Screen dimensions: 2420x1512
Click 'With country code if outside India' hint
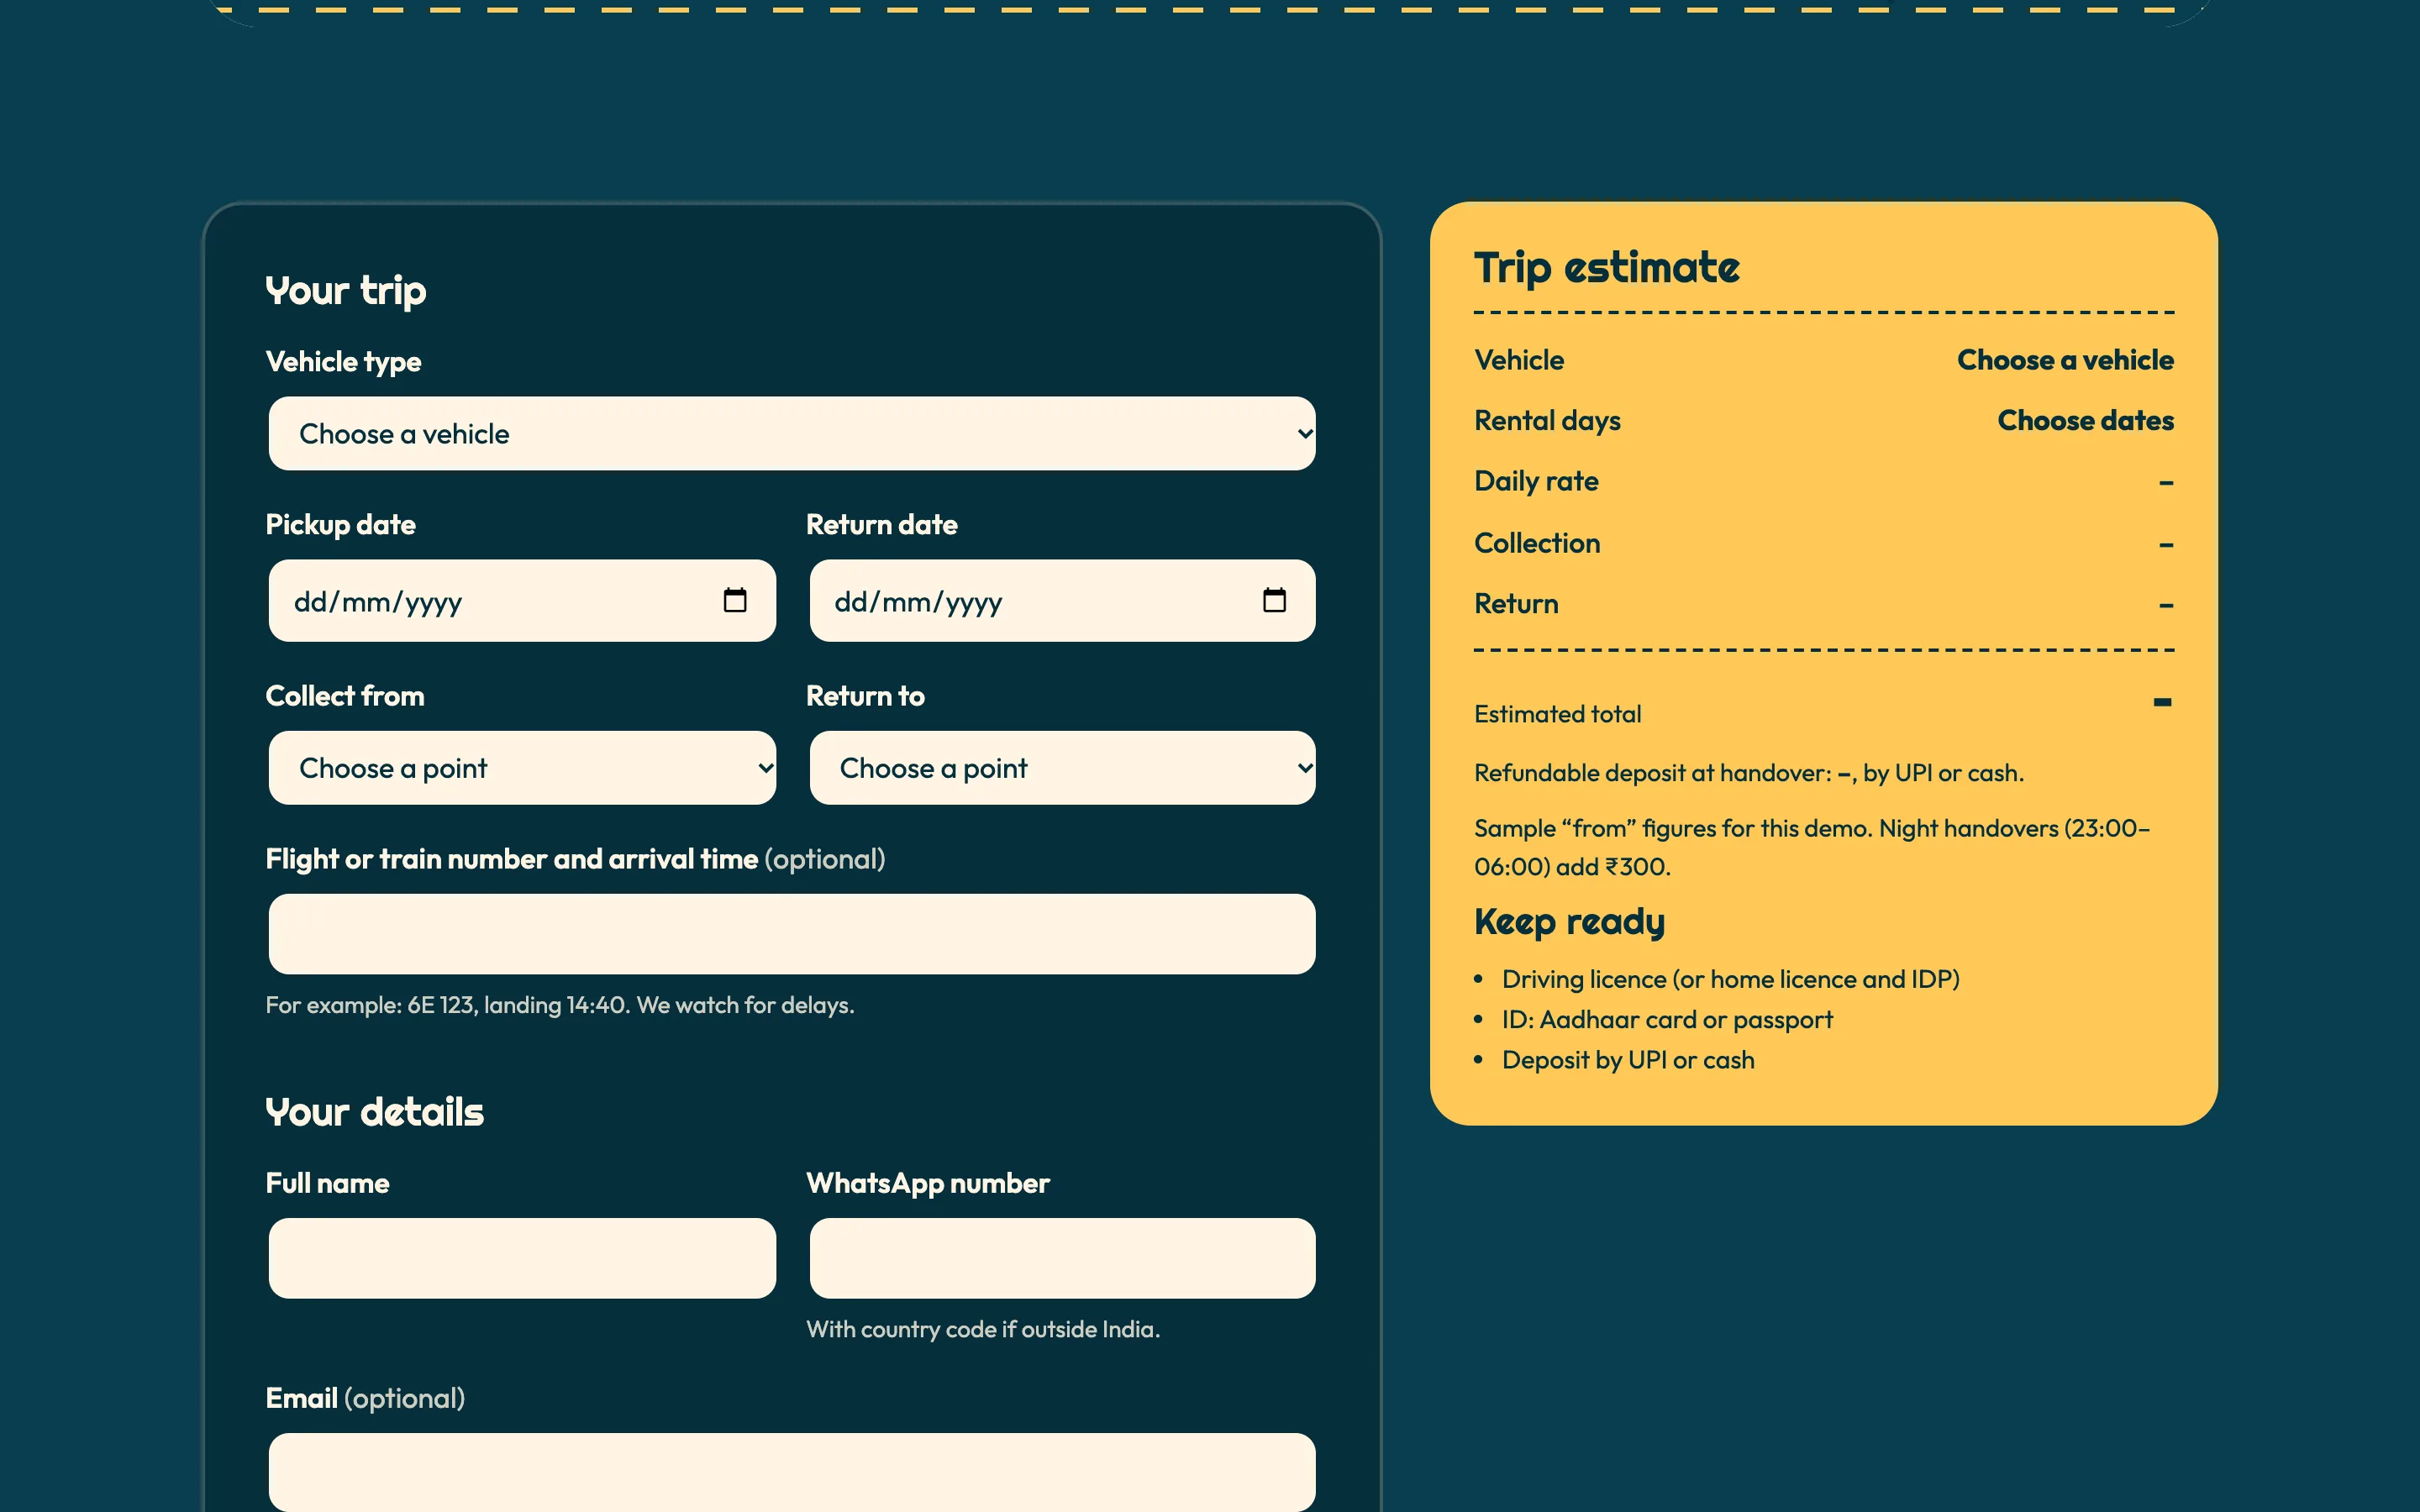pyautogui.click(x=983, y=1329)
